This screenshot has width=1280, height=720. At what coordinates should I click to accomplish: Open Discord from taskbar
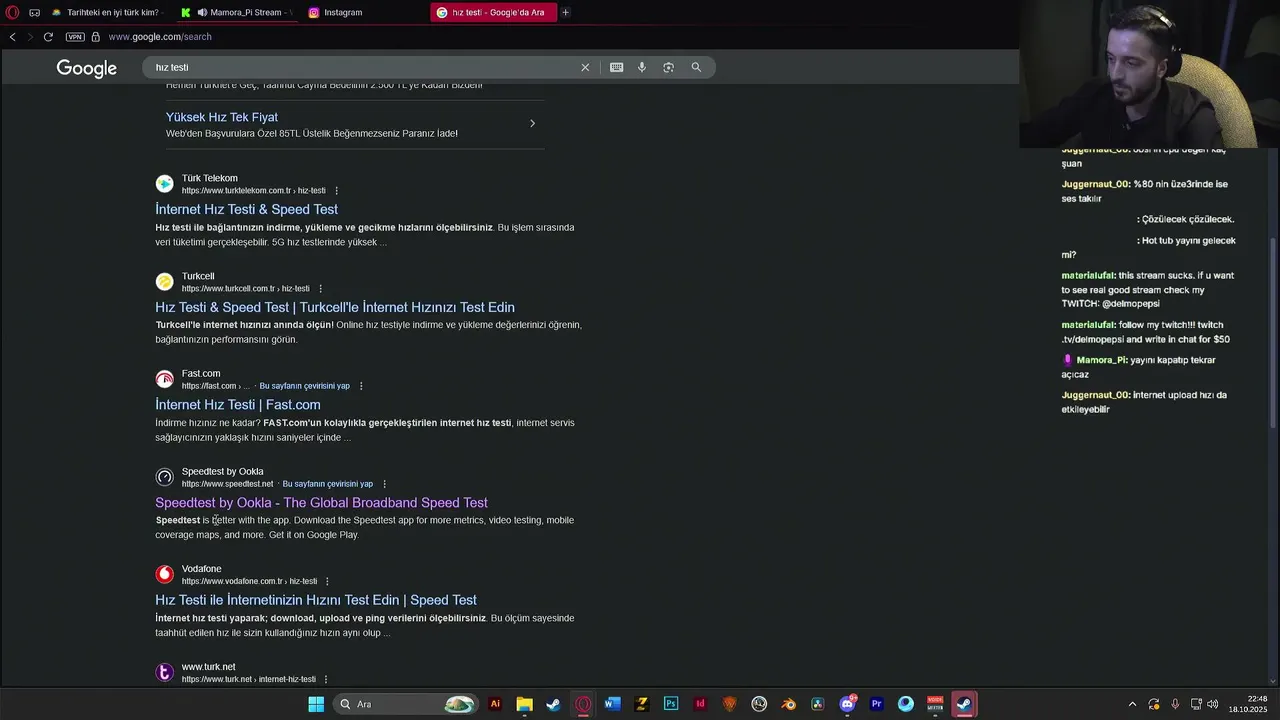click(847, 704)
